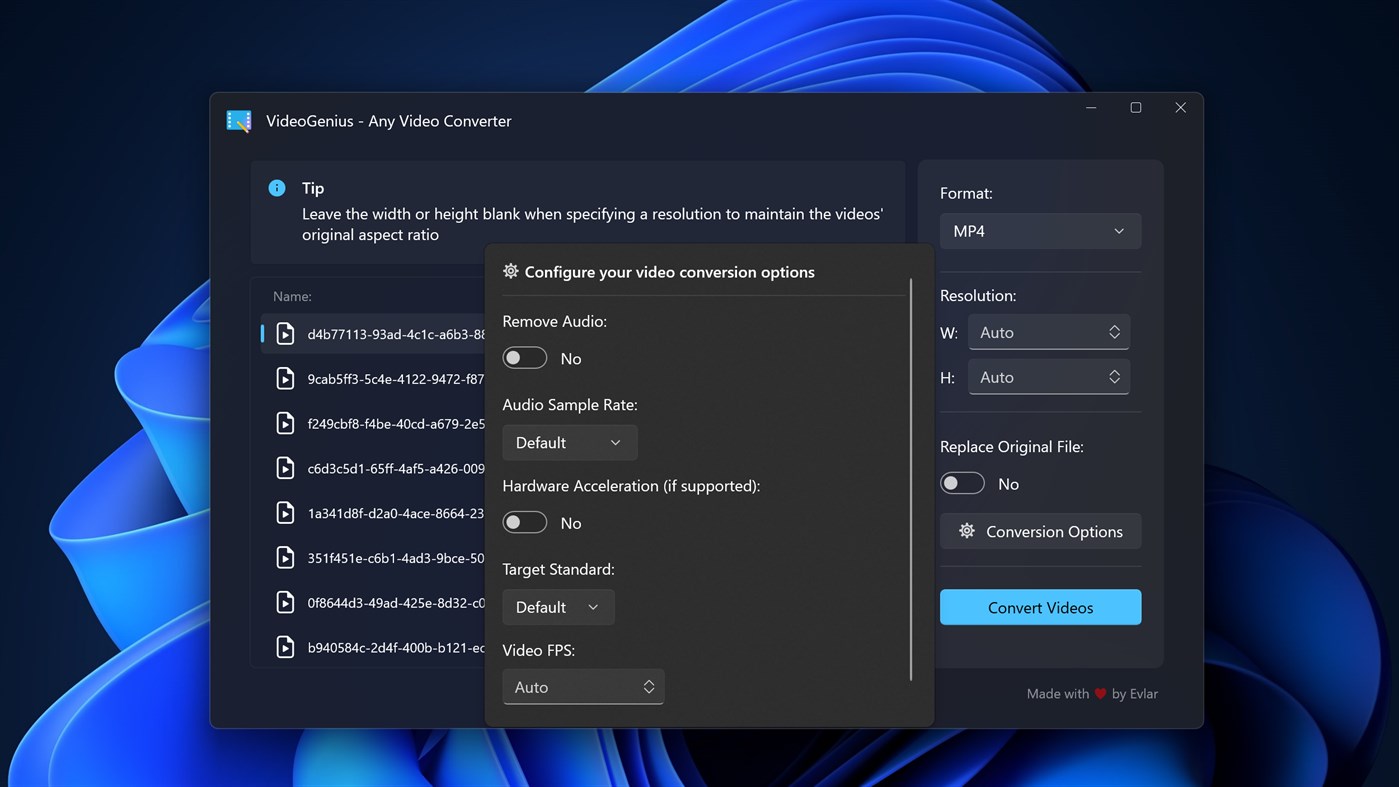Click the video file icon beside b940584c
Screen dimensions: 1399x787
pos(284,647)
